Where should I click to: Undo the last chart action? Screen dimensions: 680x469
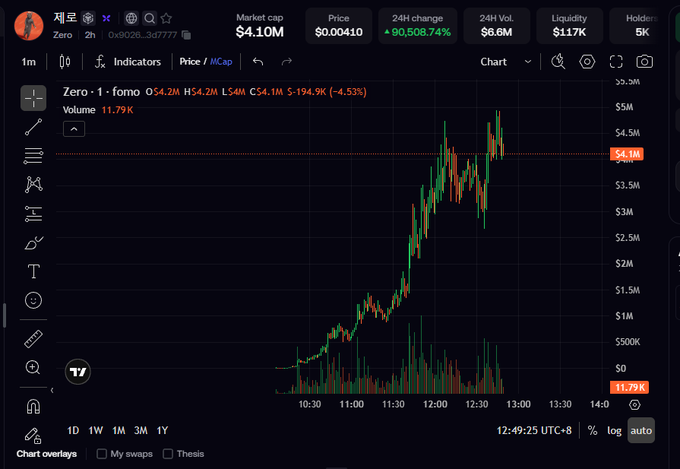pos(258,62)
